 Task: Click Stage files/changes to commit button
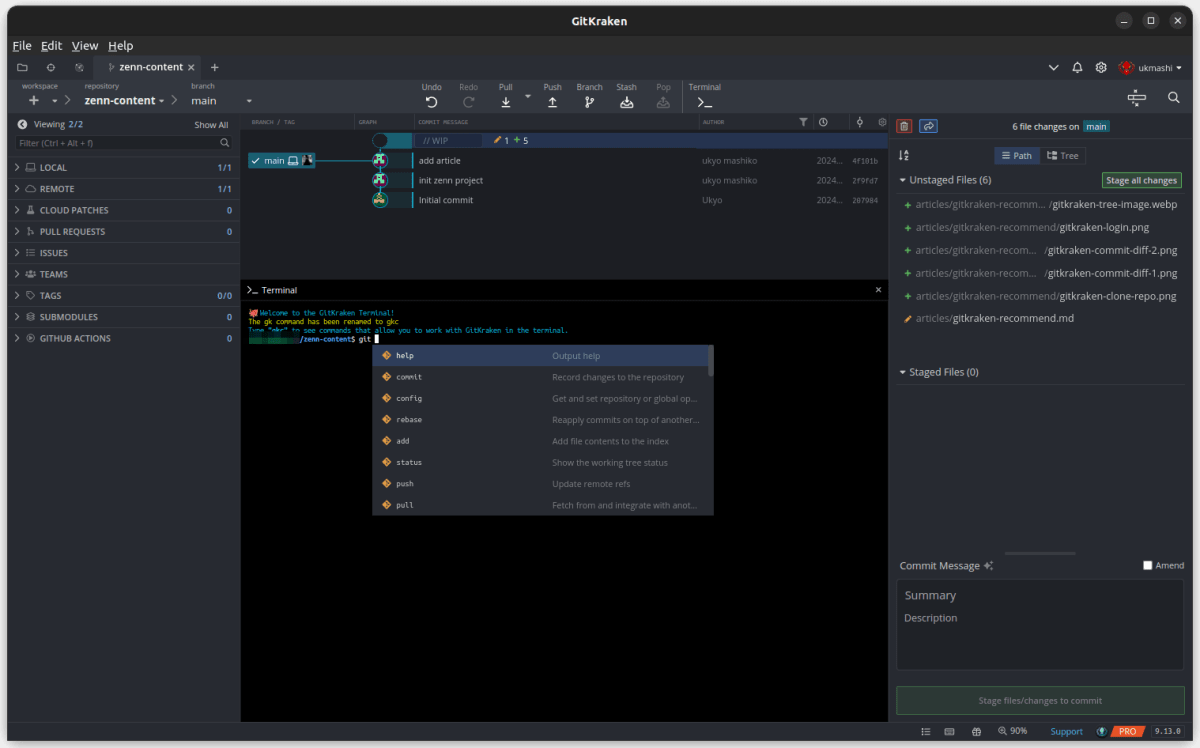(1040, 701)
